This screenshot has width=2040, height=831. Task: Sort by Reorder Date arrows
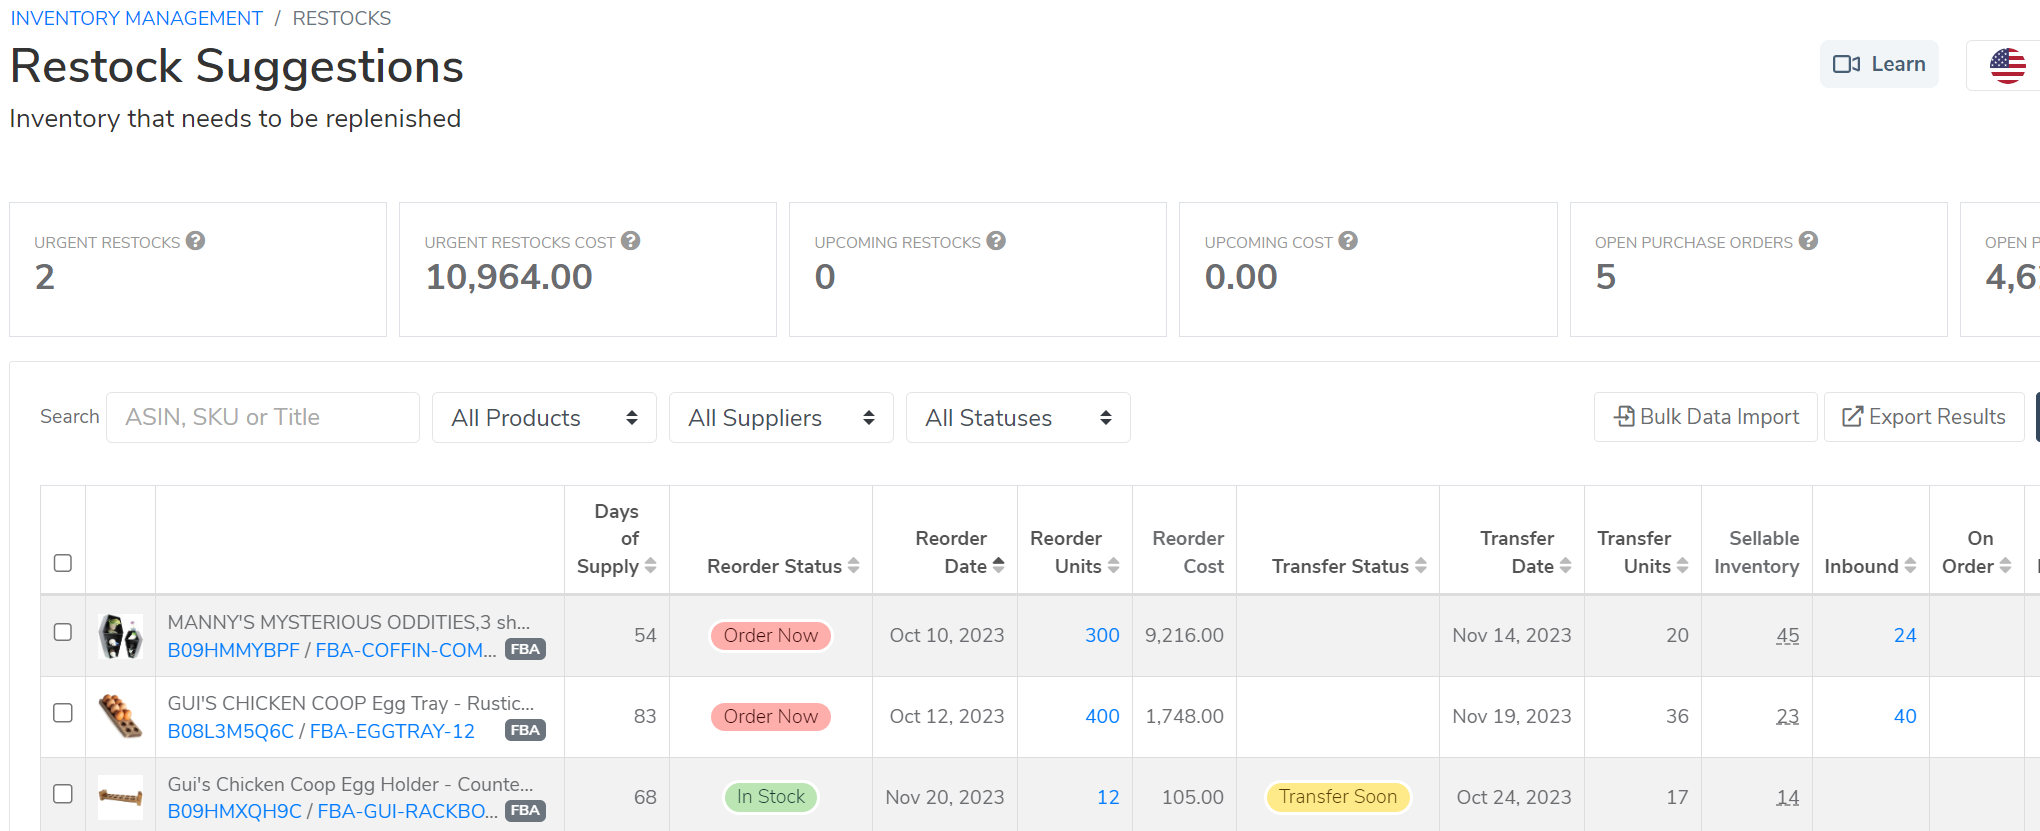tap(998, 566)
